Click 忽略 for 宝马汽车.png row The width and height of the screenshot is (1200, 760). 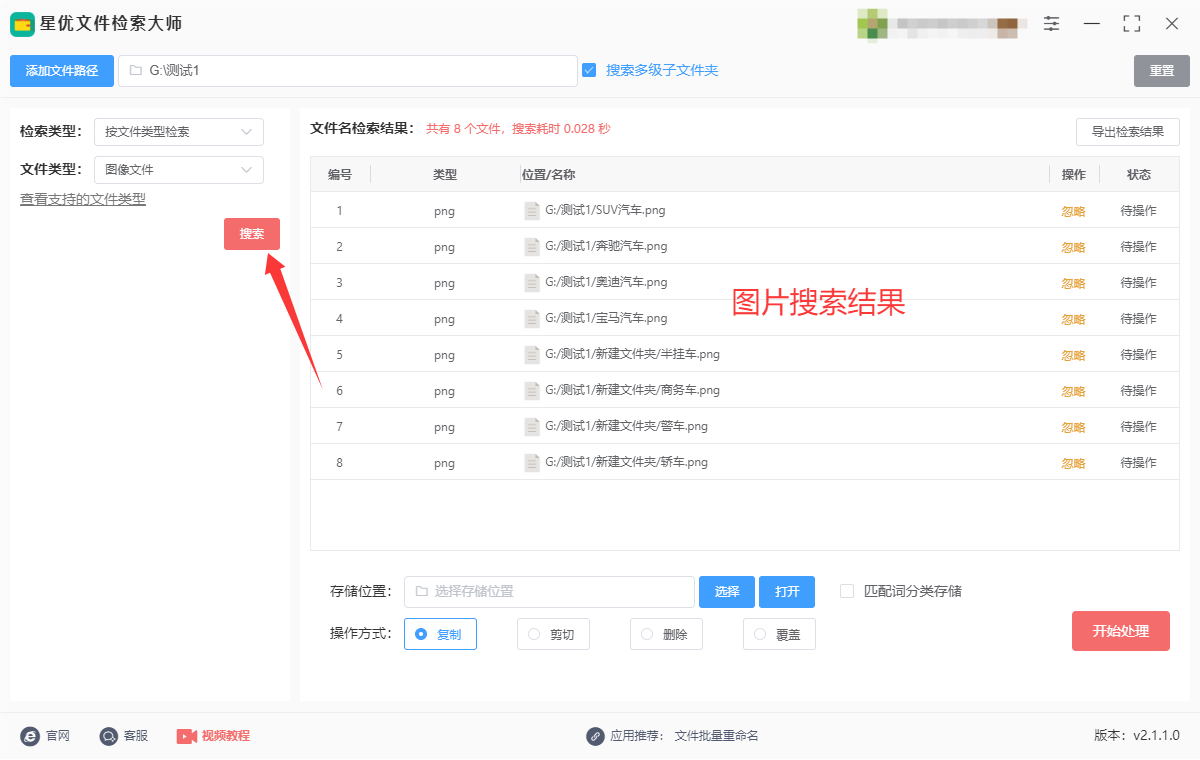point(1073,319)
